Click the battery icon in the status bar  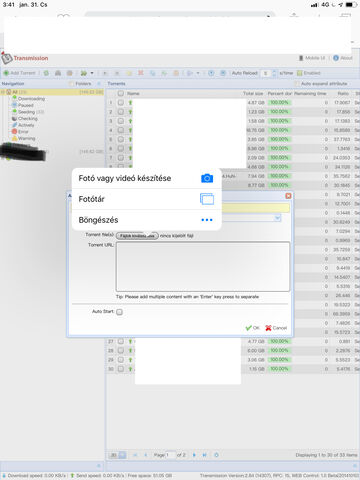351,5
